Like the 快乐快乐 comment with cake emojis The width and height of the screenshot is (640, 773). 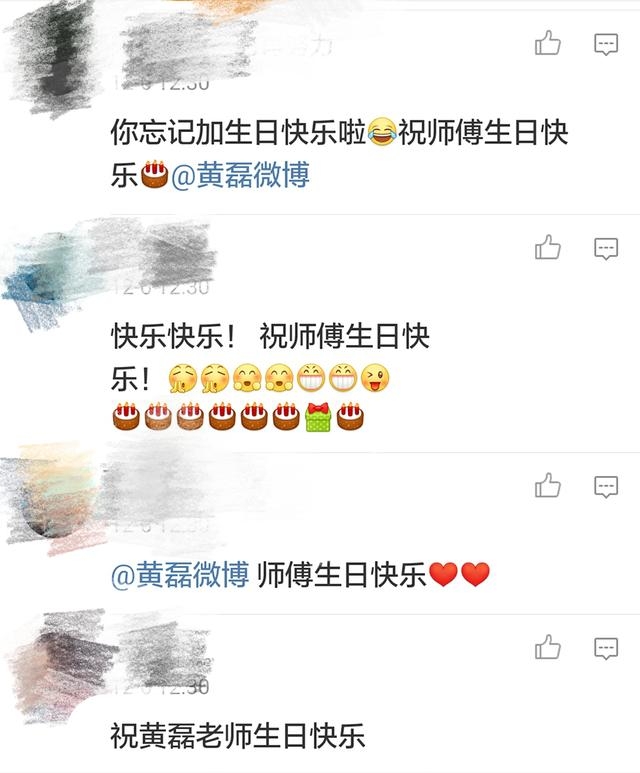548,247
